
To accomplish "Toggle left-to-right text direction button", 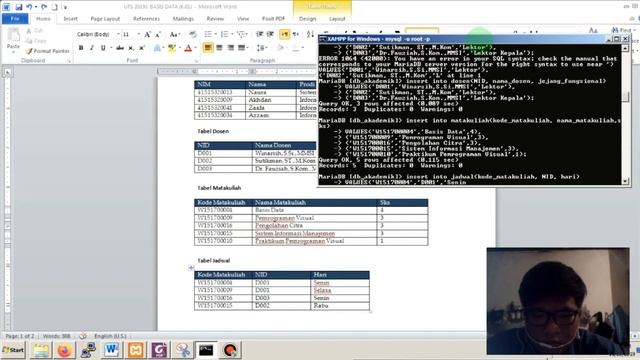I will (x=285, y=34).
